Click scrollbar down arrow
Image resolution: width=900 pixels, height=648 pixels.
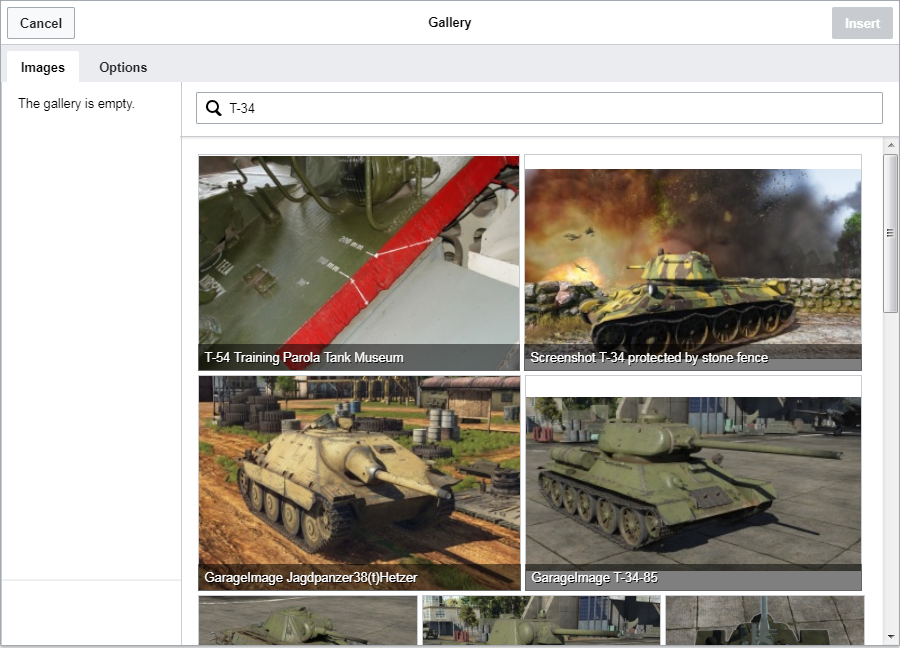890,637
